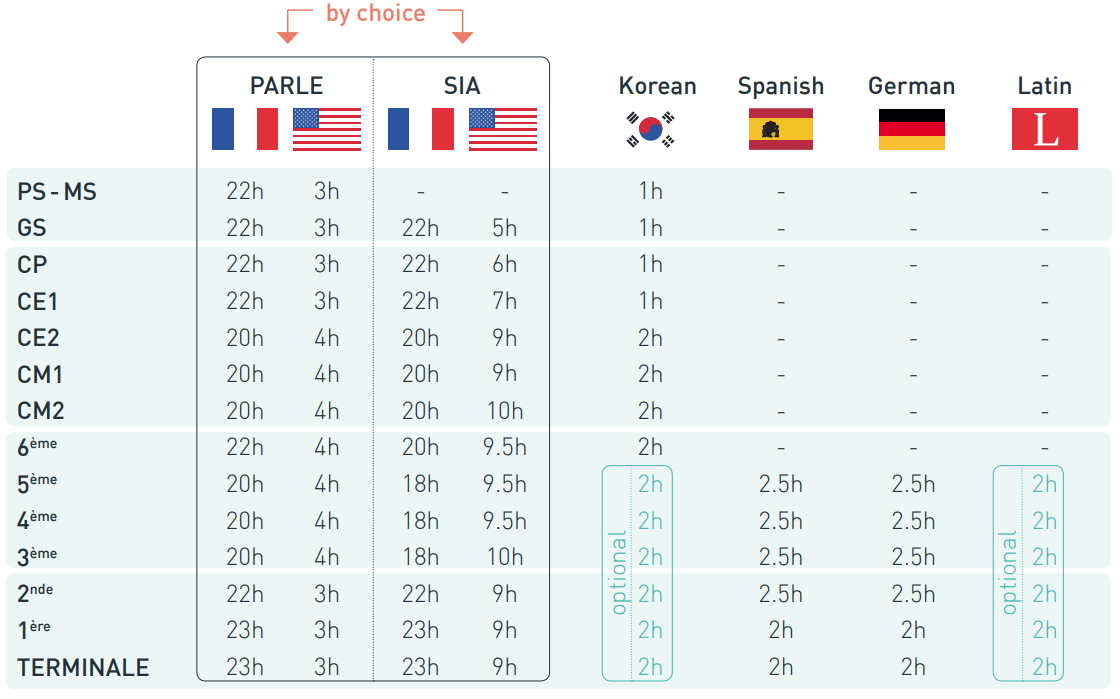Click the 5h cell in the GS row
1120x699 pixels.
click(504, 228)
